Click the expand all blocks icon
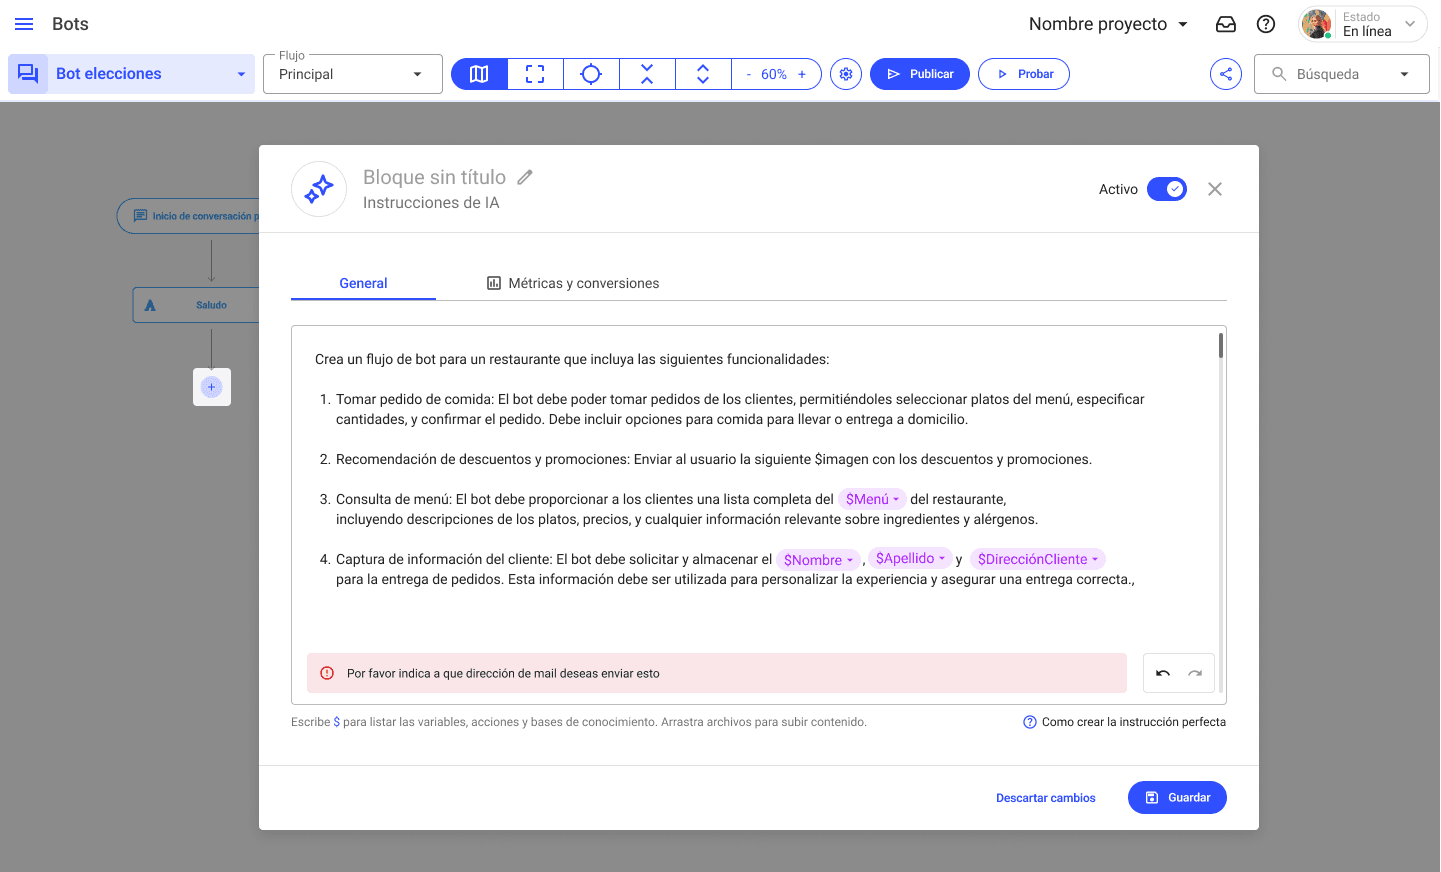This screenshot has height=872, width=1441. (703, 74)
